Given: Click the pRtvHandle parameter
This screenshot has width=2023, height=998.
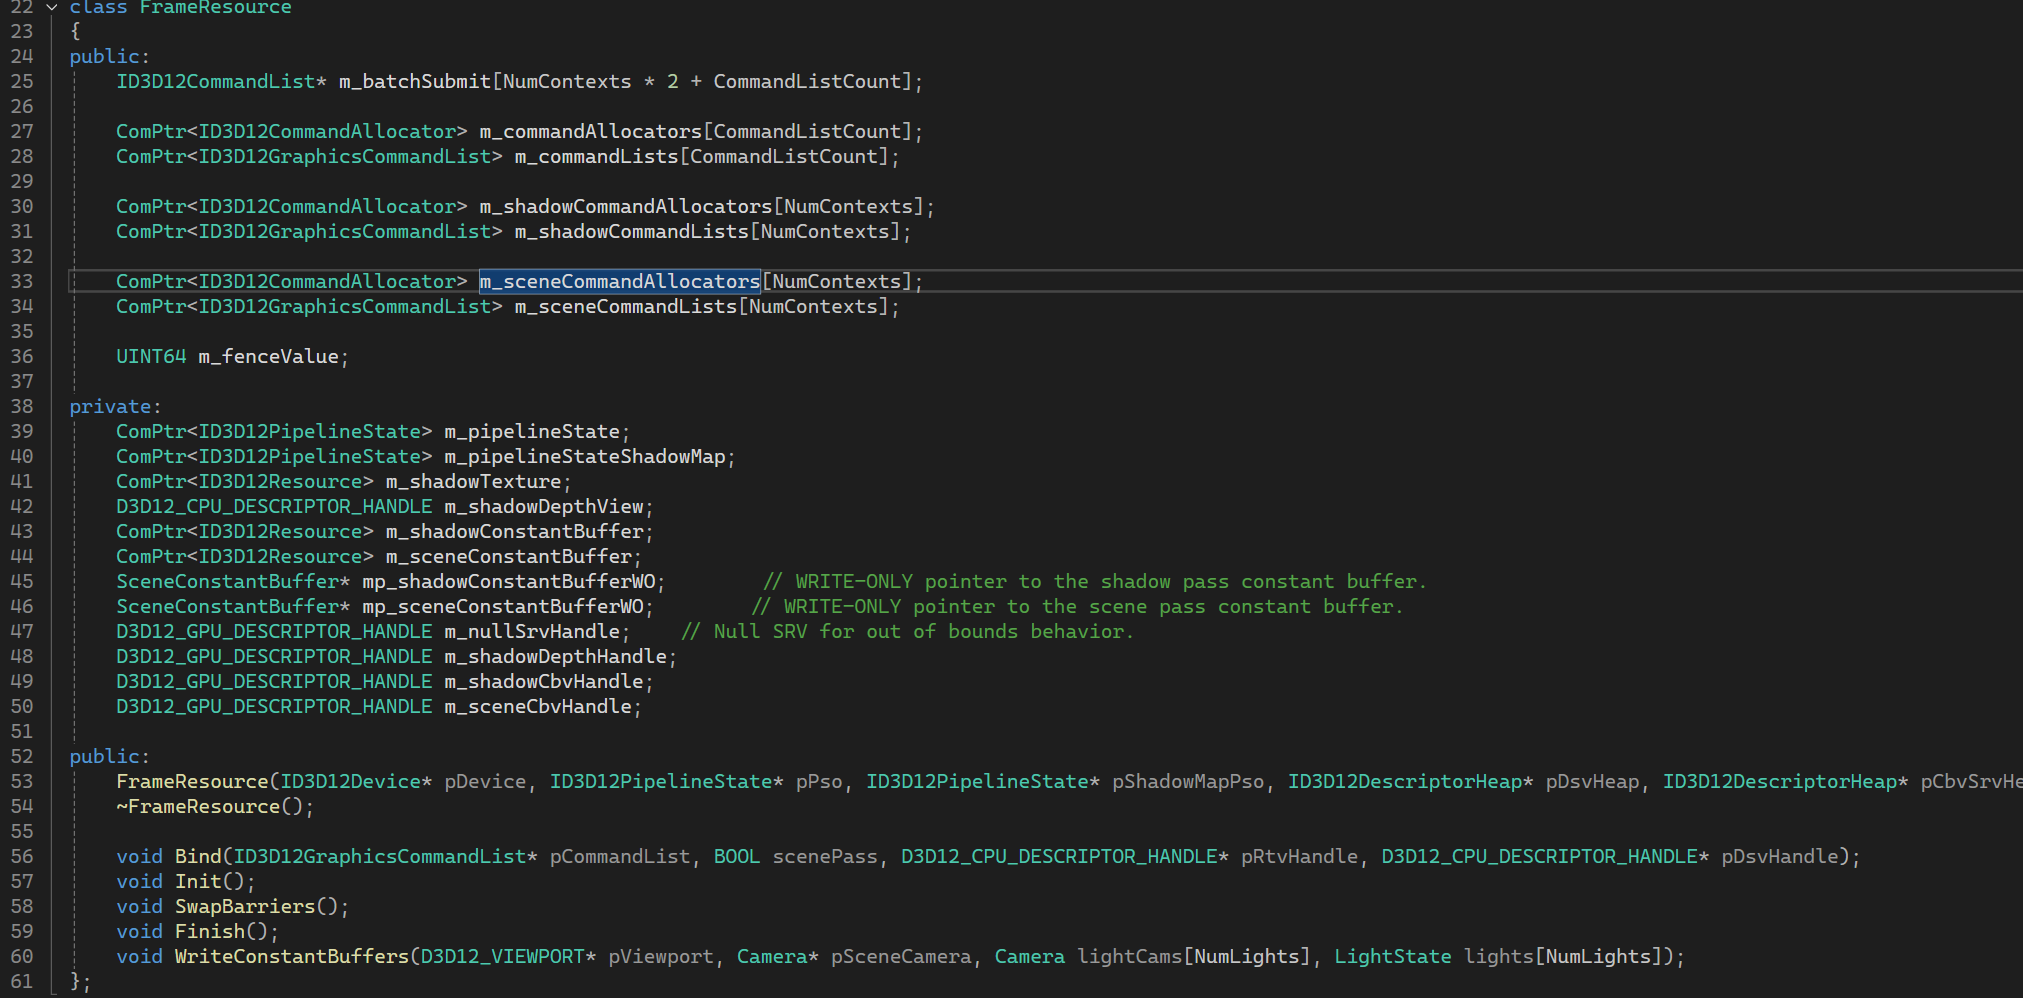Looking at the screenshot, I should pos(1299,856).
